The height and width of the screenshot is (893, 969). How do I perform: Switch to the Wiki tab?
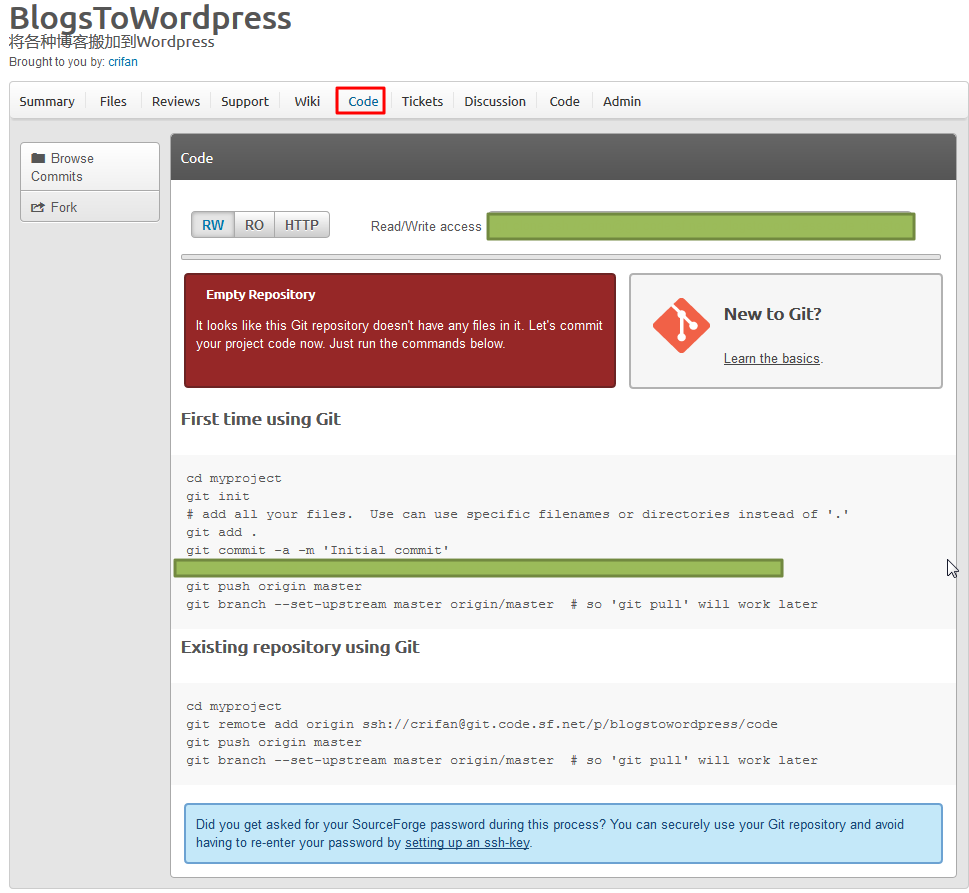[307, 101]
